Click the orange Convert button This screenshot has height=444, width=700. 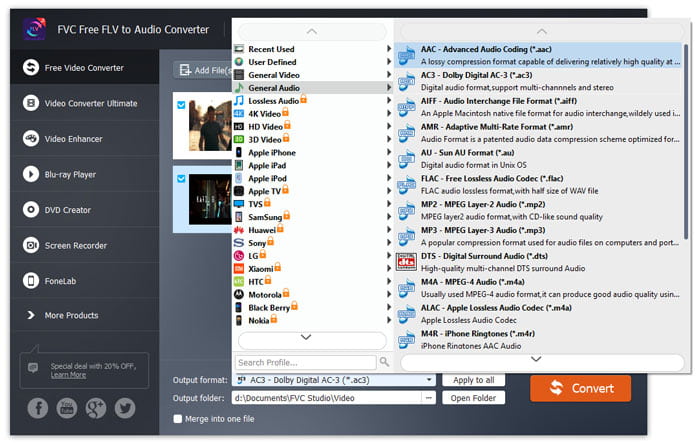point(581,388)
